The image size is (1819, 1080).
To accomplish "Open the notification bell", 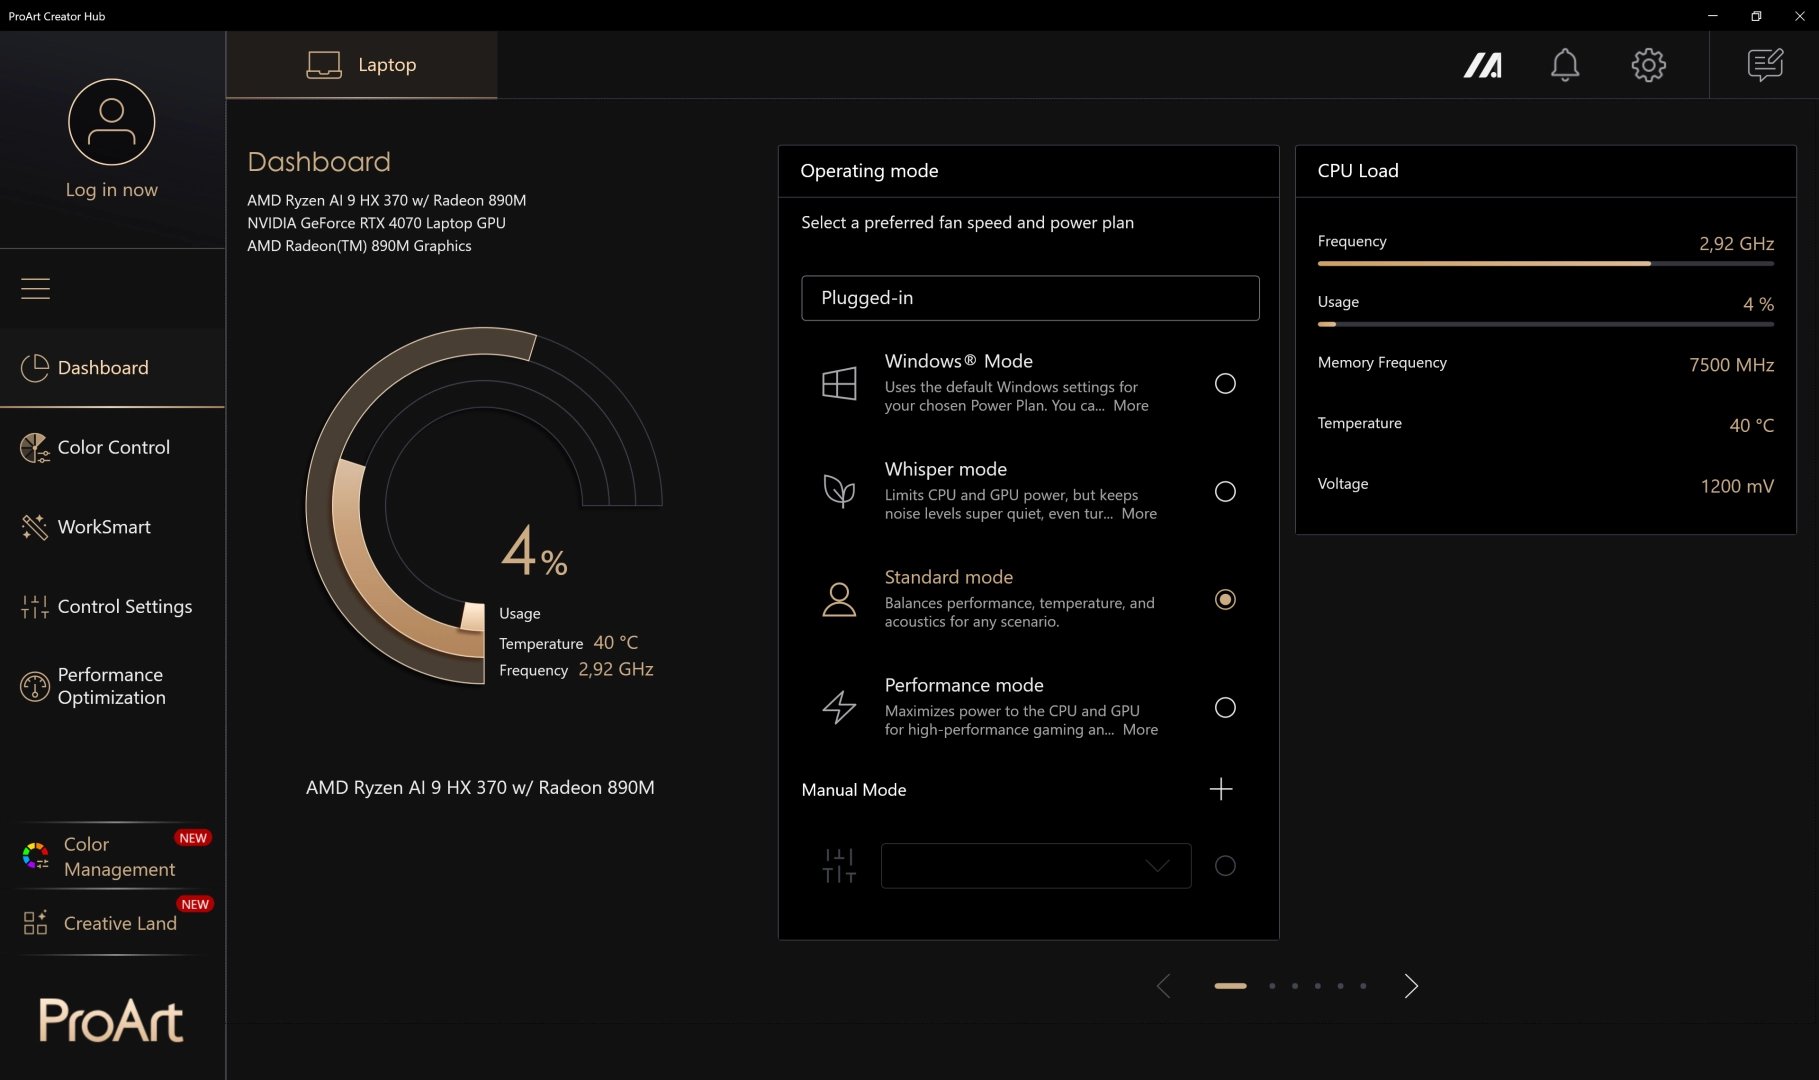I will click(1565, 65).
